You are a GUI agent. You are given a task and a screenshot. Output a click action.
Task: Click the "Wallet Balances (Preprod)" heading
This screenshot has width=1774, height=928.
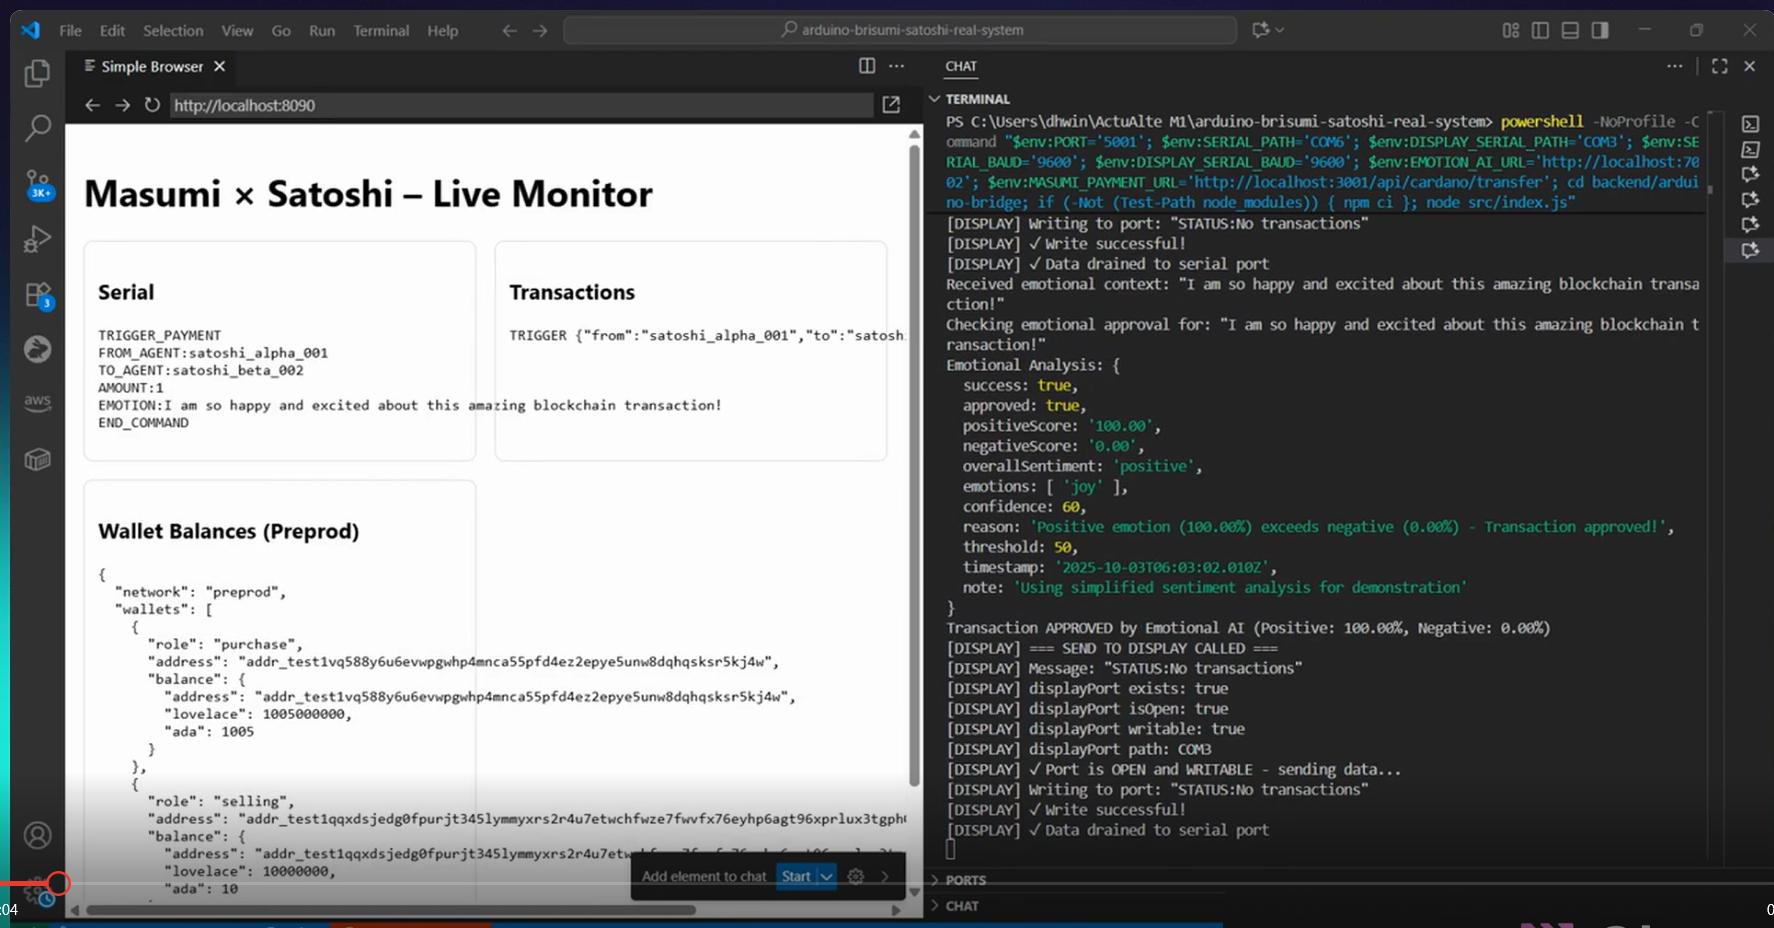[228, 531]
